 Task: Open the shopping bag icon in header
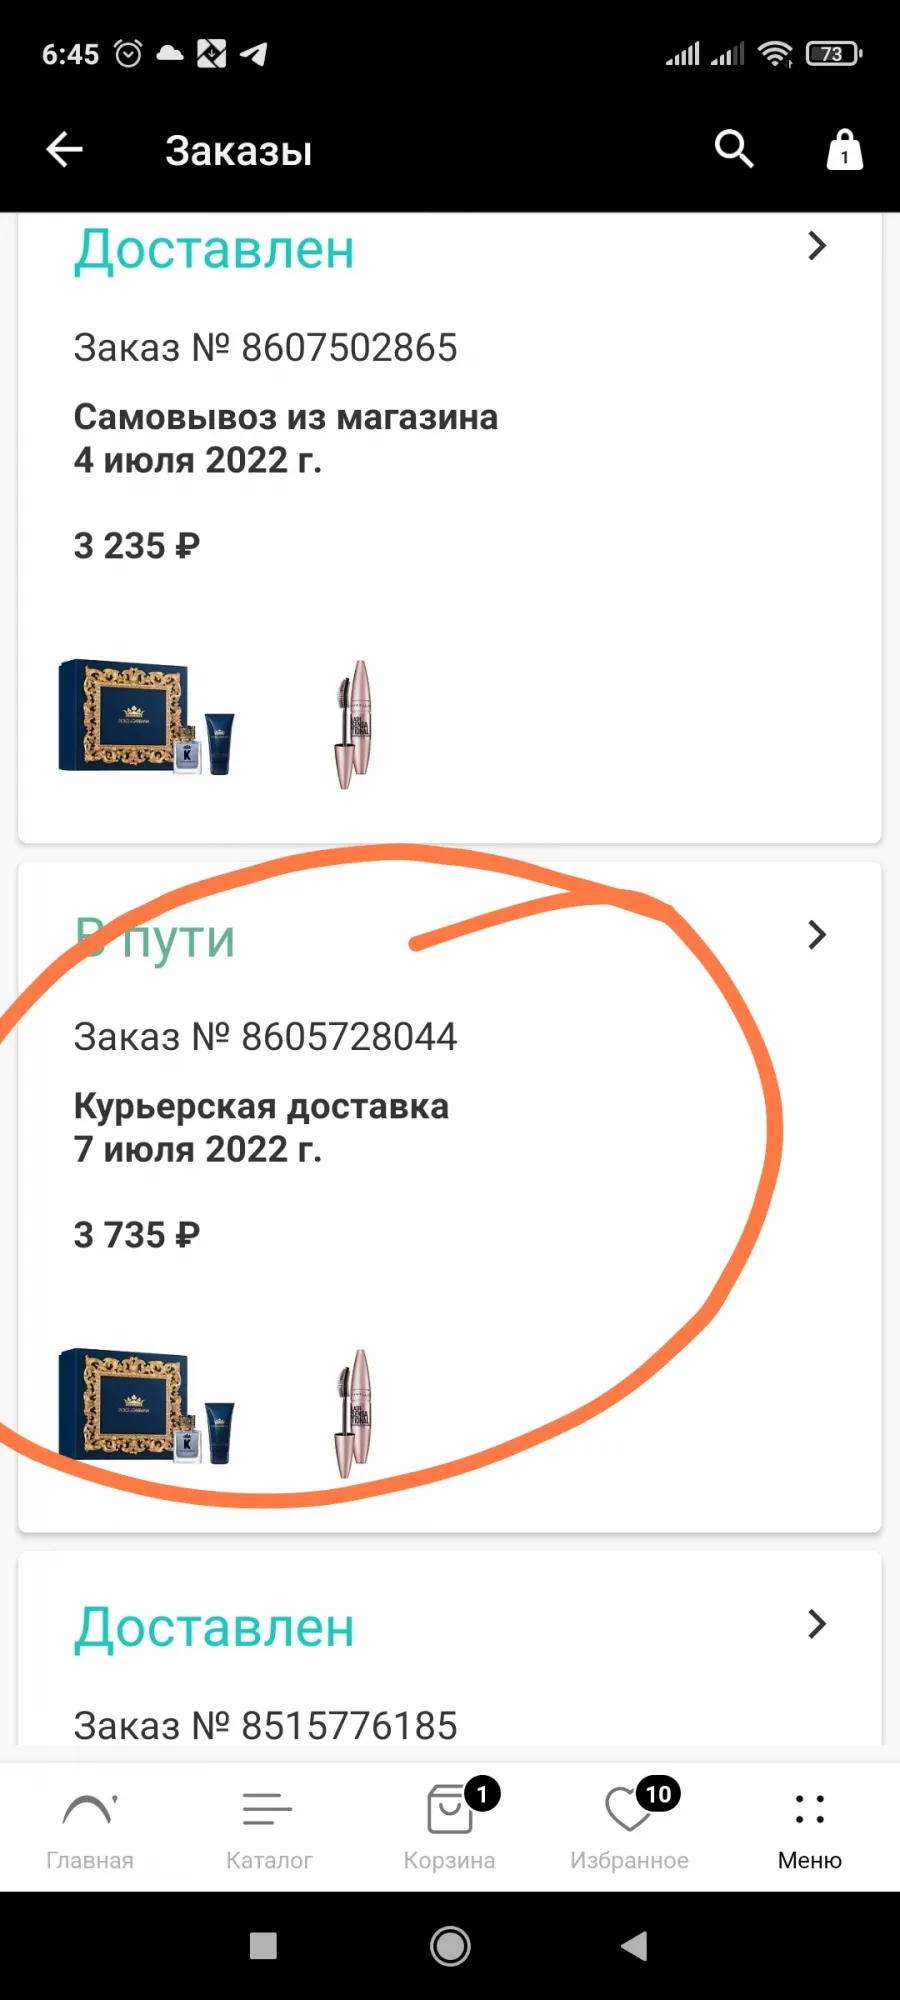click(845, 150)
